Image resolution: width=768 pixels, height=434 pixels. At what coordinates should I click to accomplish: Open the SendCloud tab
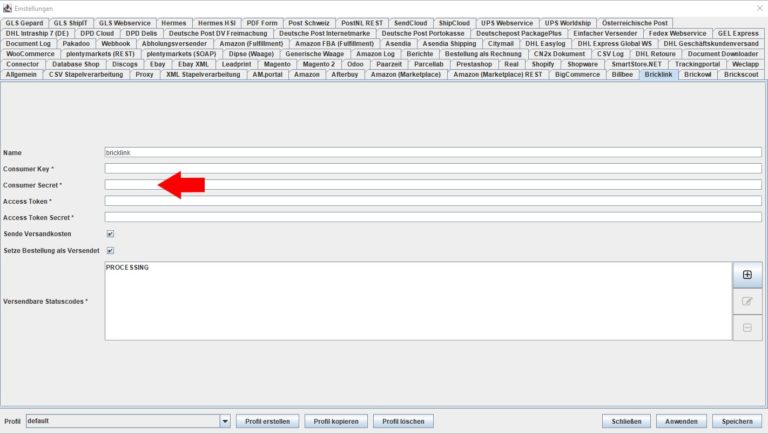point(410,23)
